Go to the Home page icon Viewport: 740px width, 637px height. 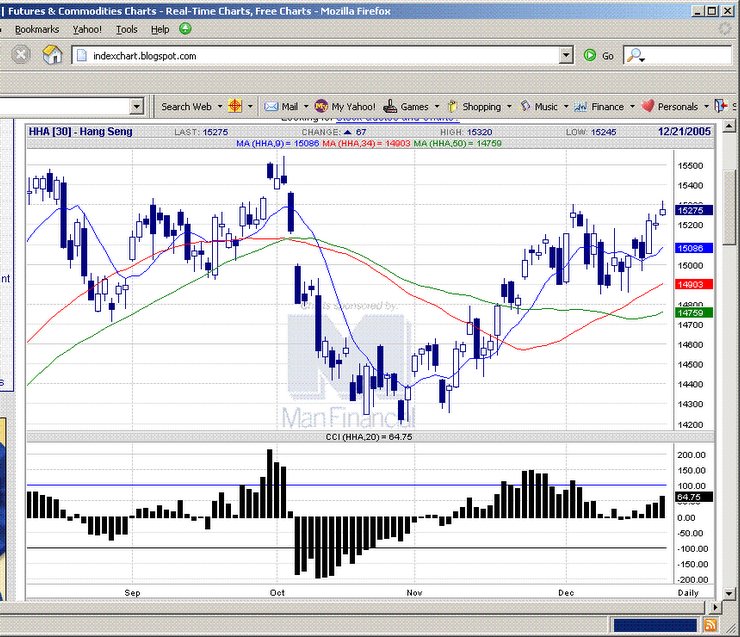point(52,55)
